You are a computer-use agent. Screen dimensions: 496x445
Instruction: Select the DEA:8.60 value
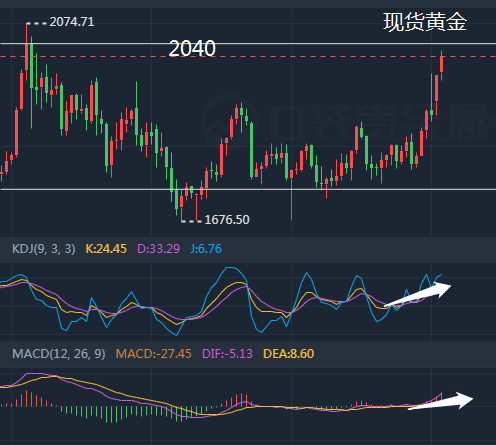pos(289,354)
